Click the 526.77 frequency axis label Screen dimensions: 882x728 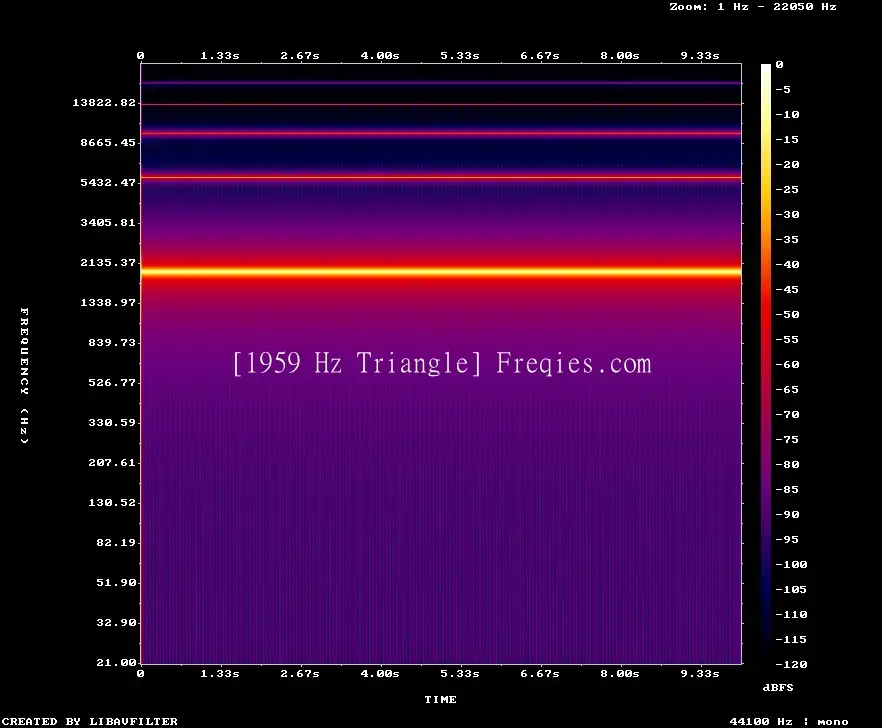click(x=112, y=382)
